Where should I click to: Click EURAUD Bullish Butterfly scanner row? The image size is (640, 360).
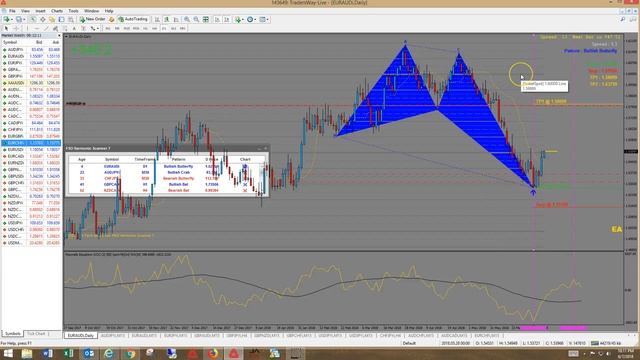click(x=167, y=167)
